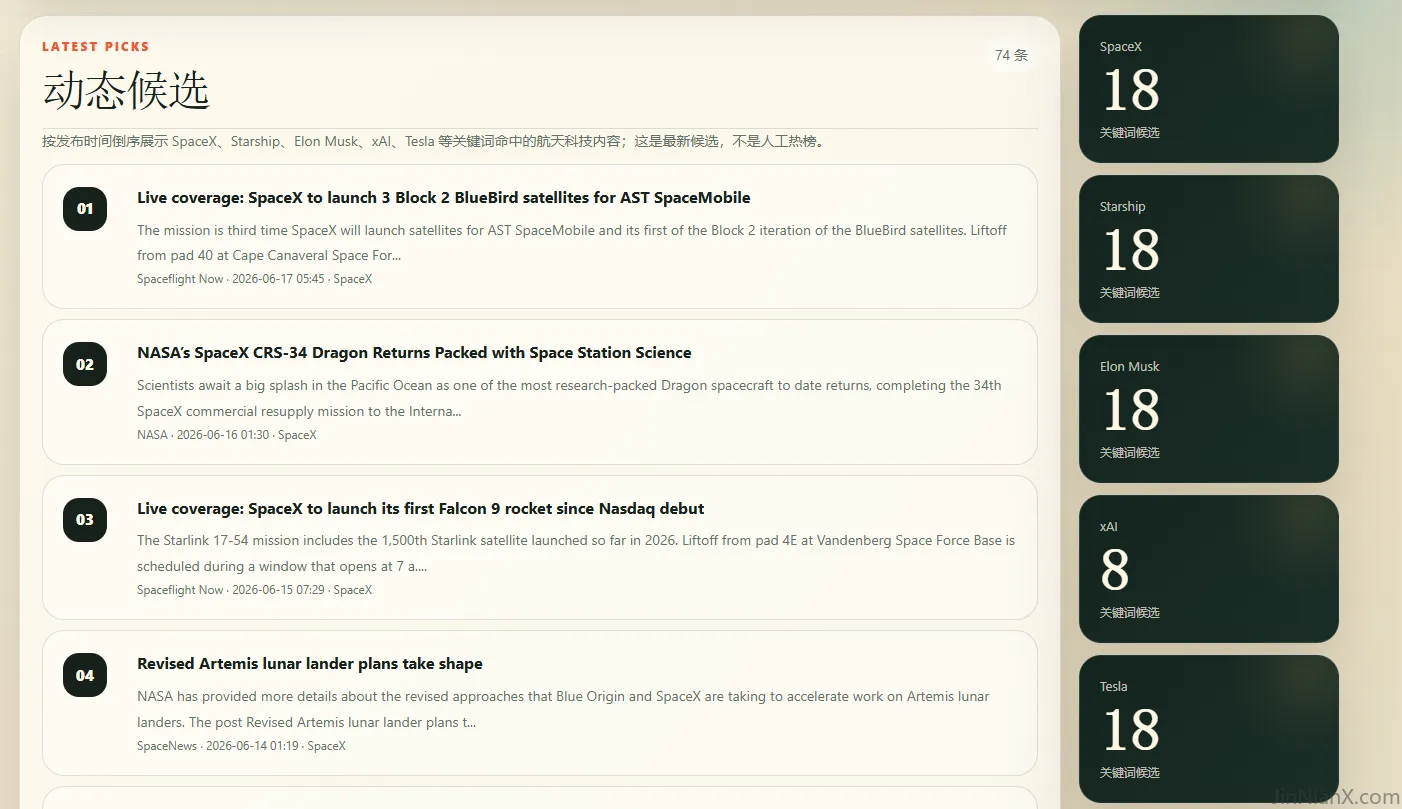Select the xAI keyword stat card
Screen dimensions: 1402x809
pos(1208,569)
